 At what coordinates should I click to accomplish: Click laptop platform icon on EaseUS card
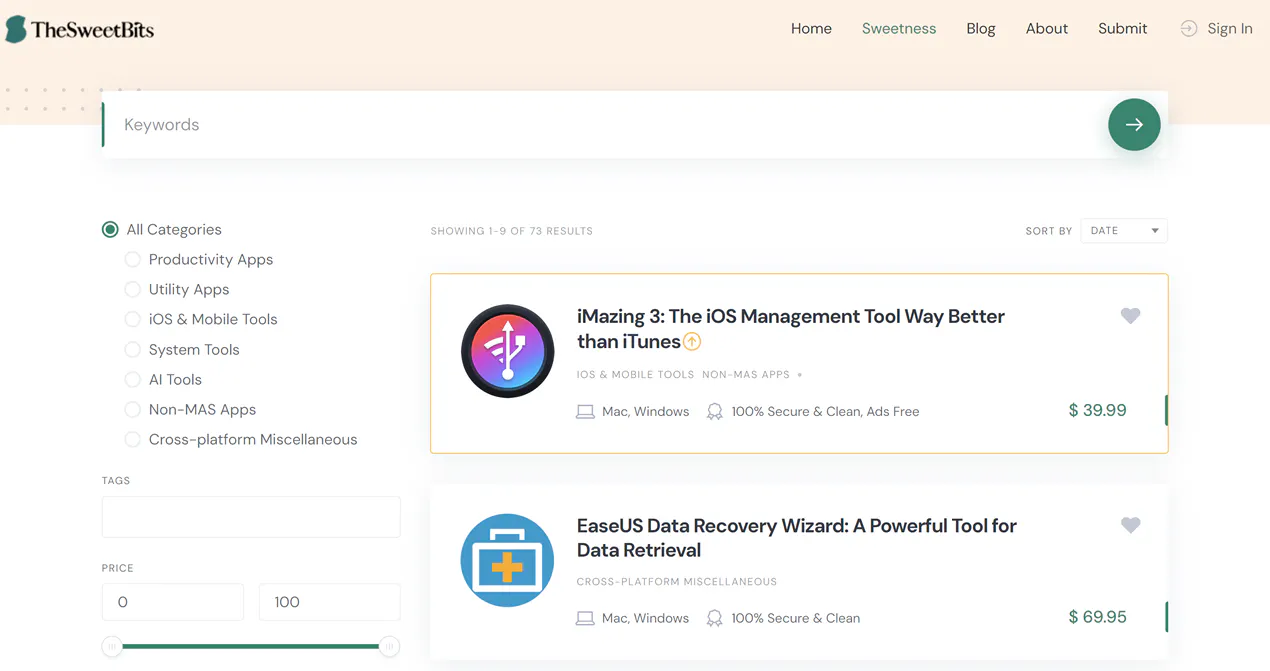point(585,619)
